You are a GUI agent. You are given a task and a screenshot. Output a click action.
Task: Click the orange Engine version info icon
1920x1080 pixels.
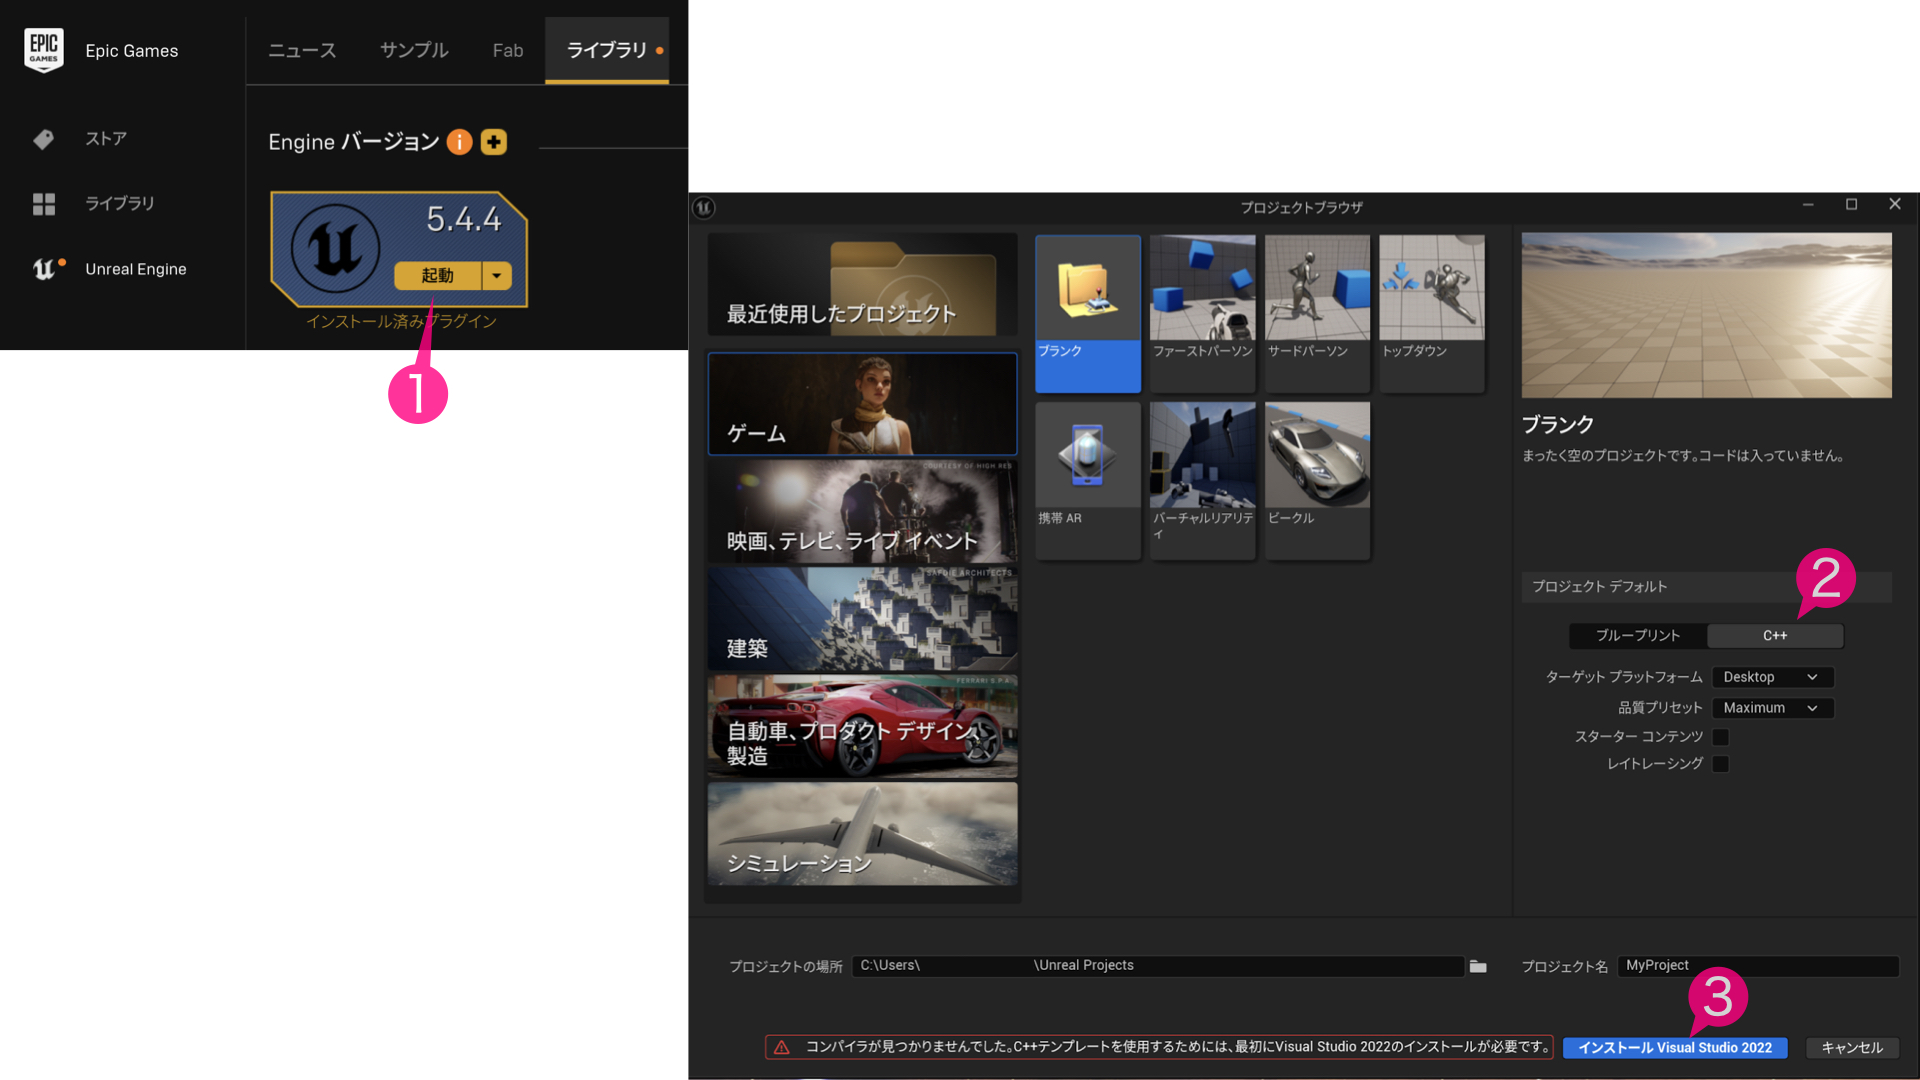click(x=459, y=142)
